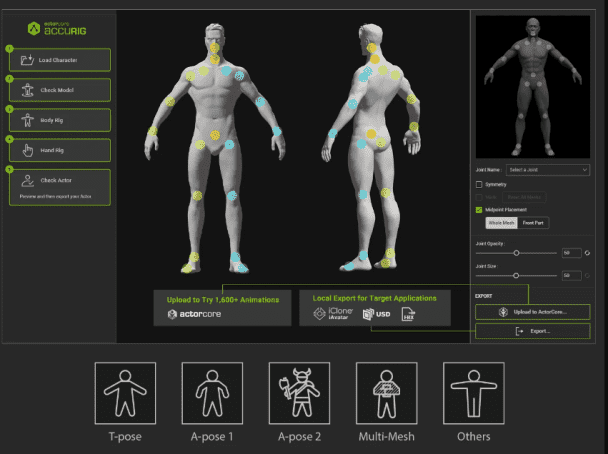The image size is (608, 454).
Task: Click the FBX file format icon
Action: pos(408,314)
